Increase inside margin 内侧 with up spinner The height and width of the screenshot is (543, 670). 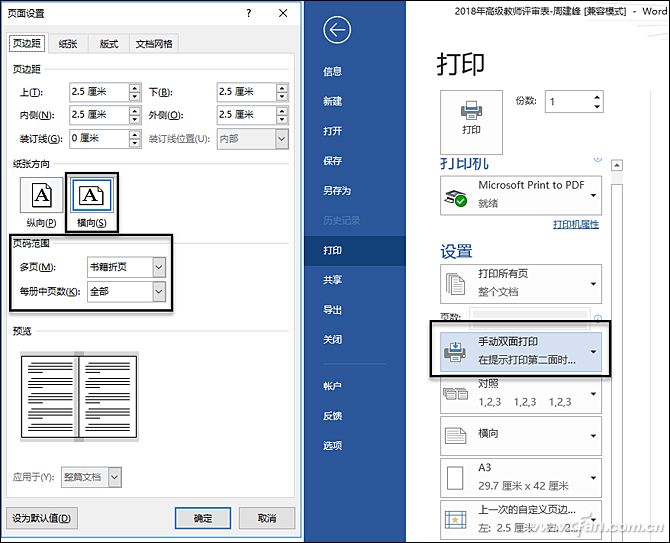135,111
